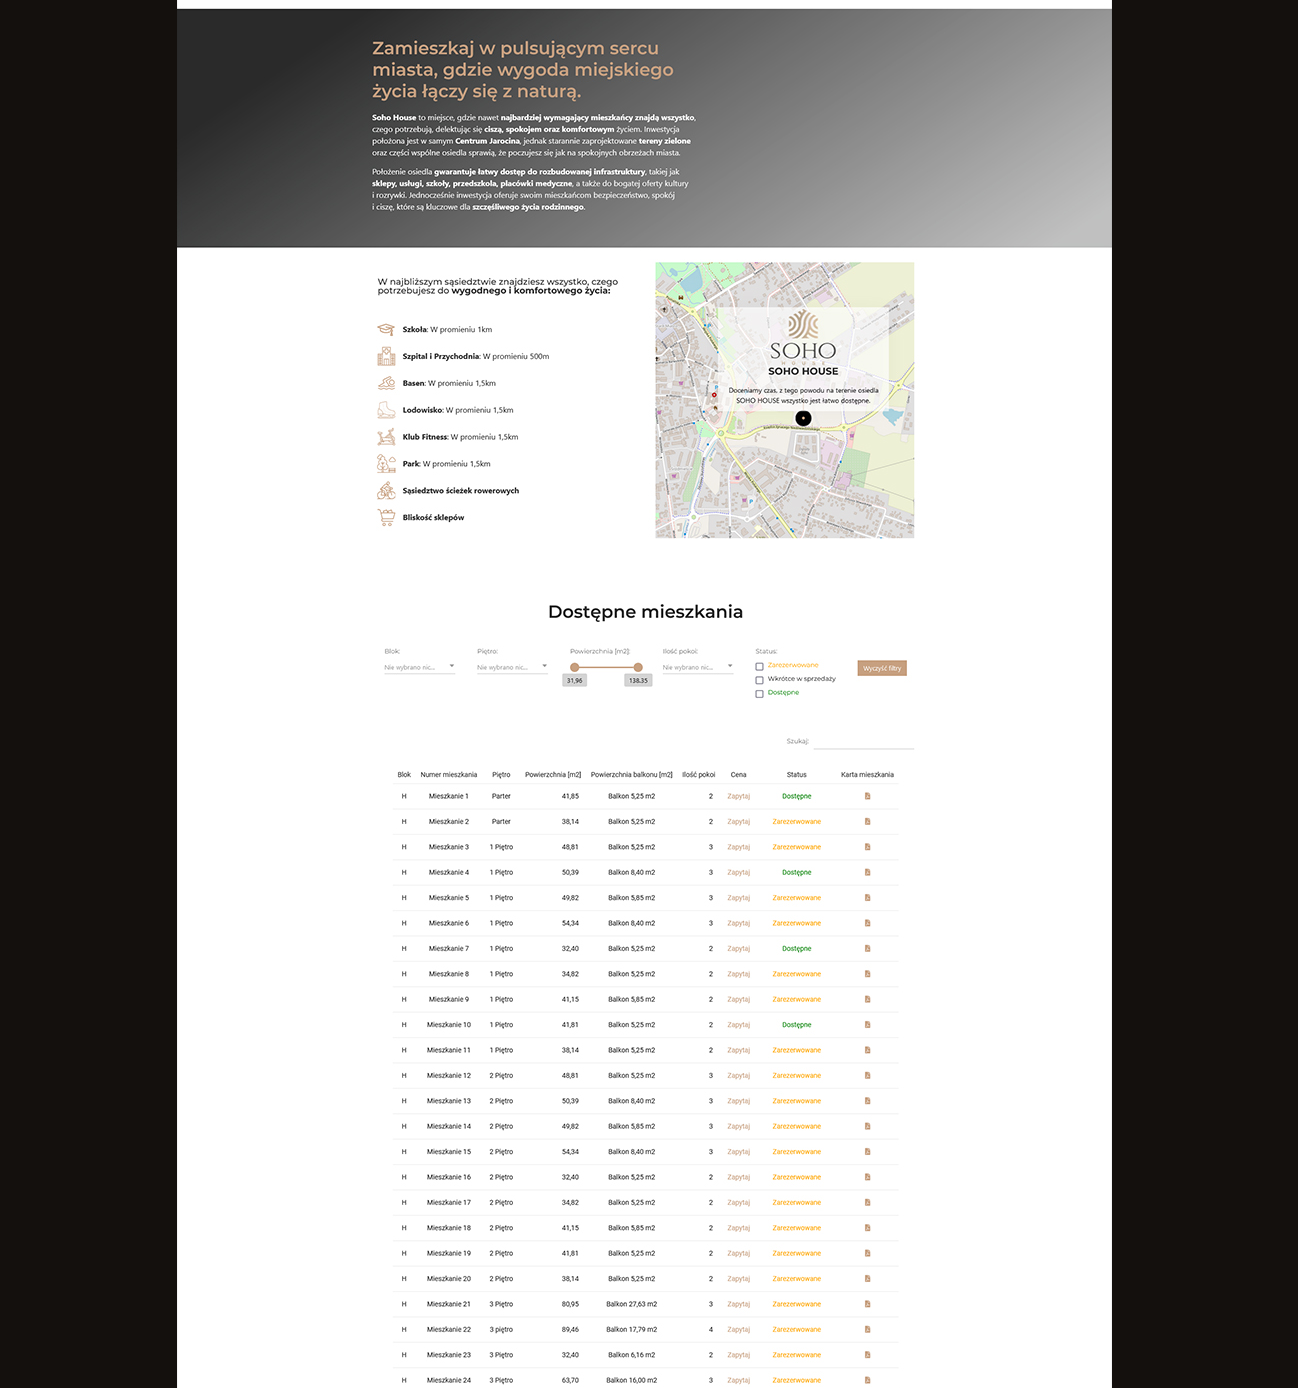Toggle the Dostępne status filter checkbox

759,693
